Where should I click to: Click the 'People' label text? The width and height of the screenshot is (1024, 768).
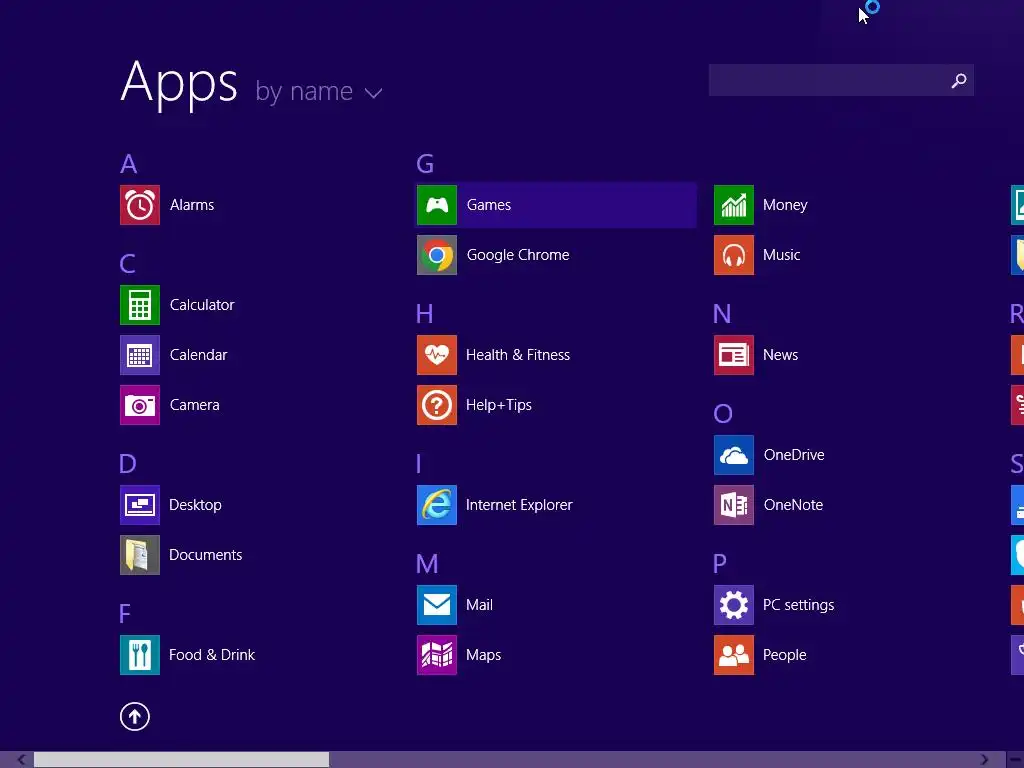785,655
